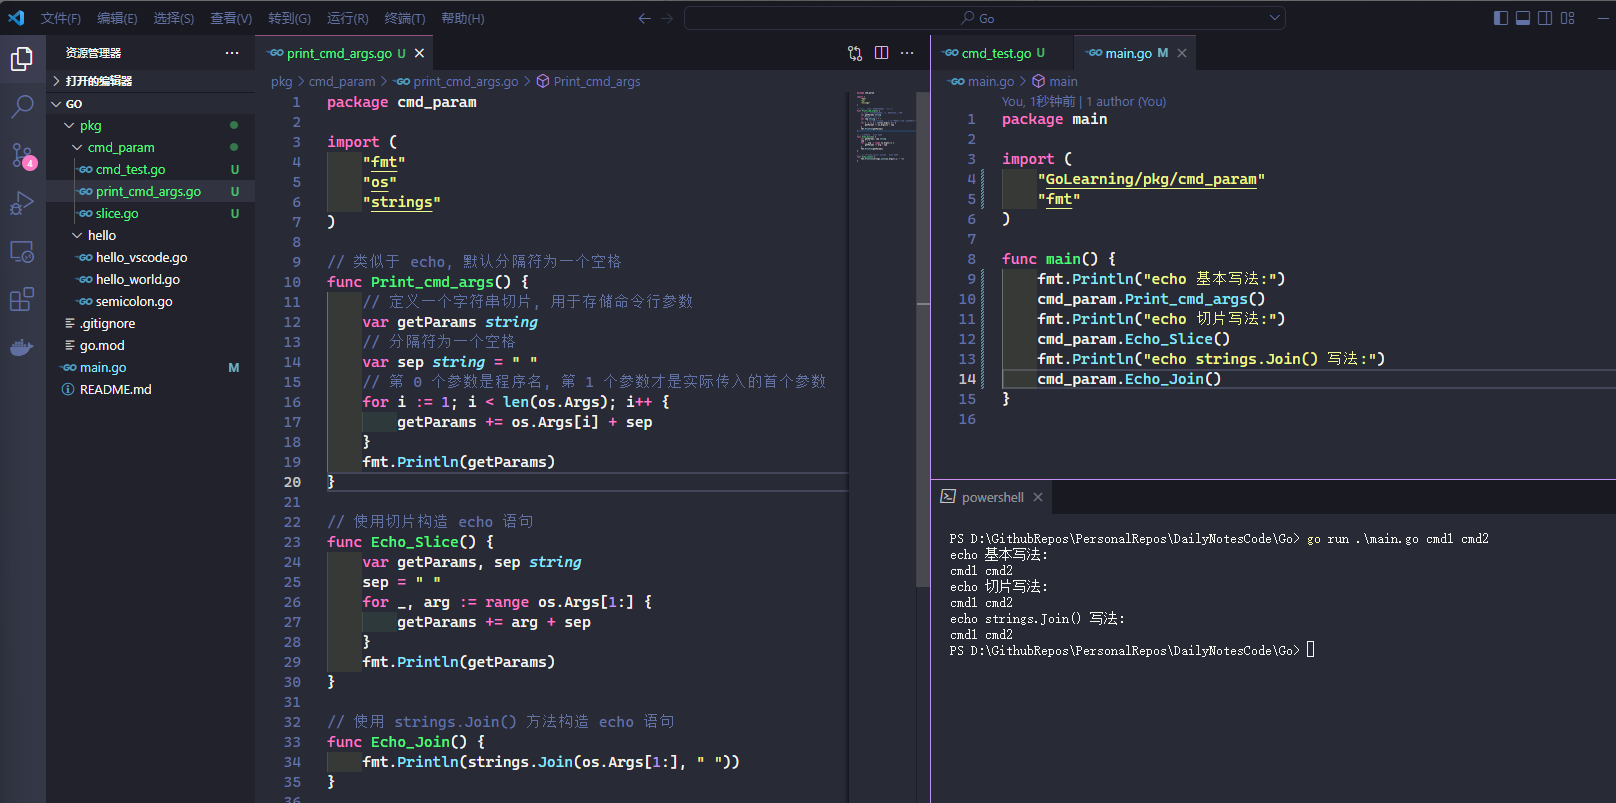This screenshot has width=1616, height=803.
Task: Place cursor in the PowerShell terminal prompt
Action: [1310, 650]
